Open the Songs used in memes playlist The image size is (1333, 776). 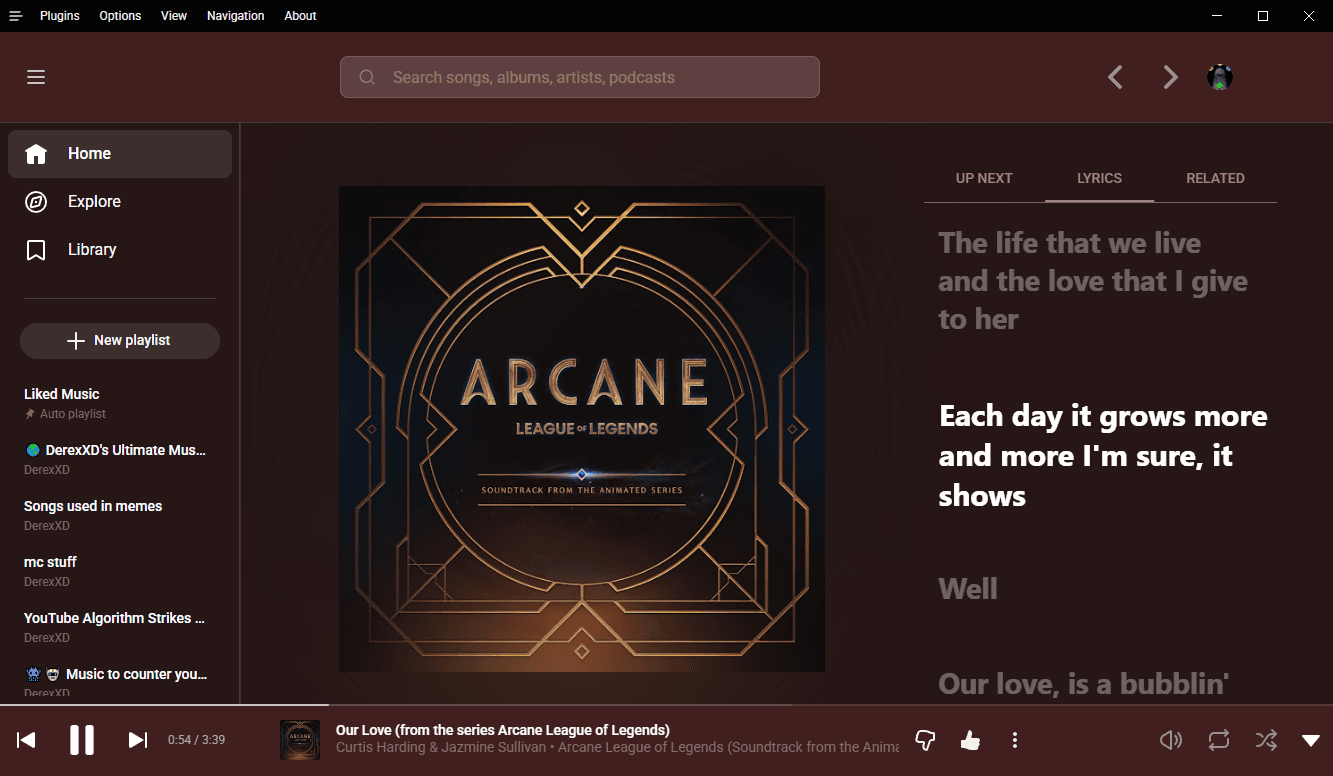tap(93, 506)
